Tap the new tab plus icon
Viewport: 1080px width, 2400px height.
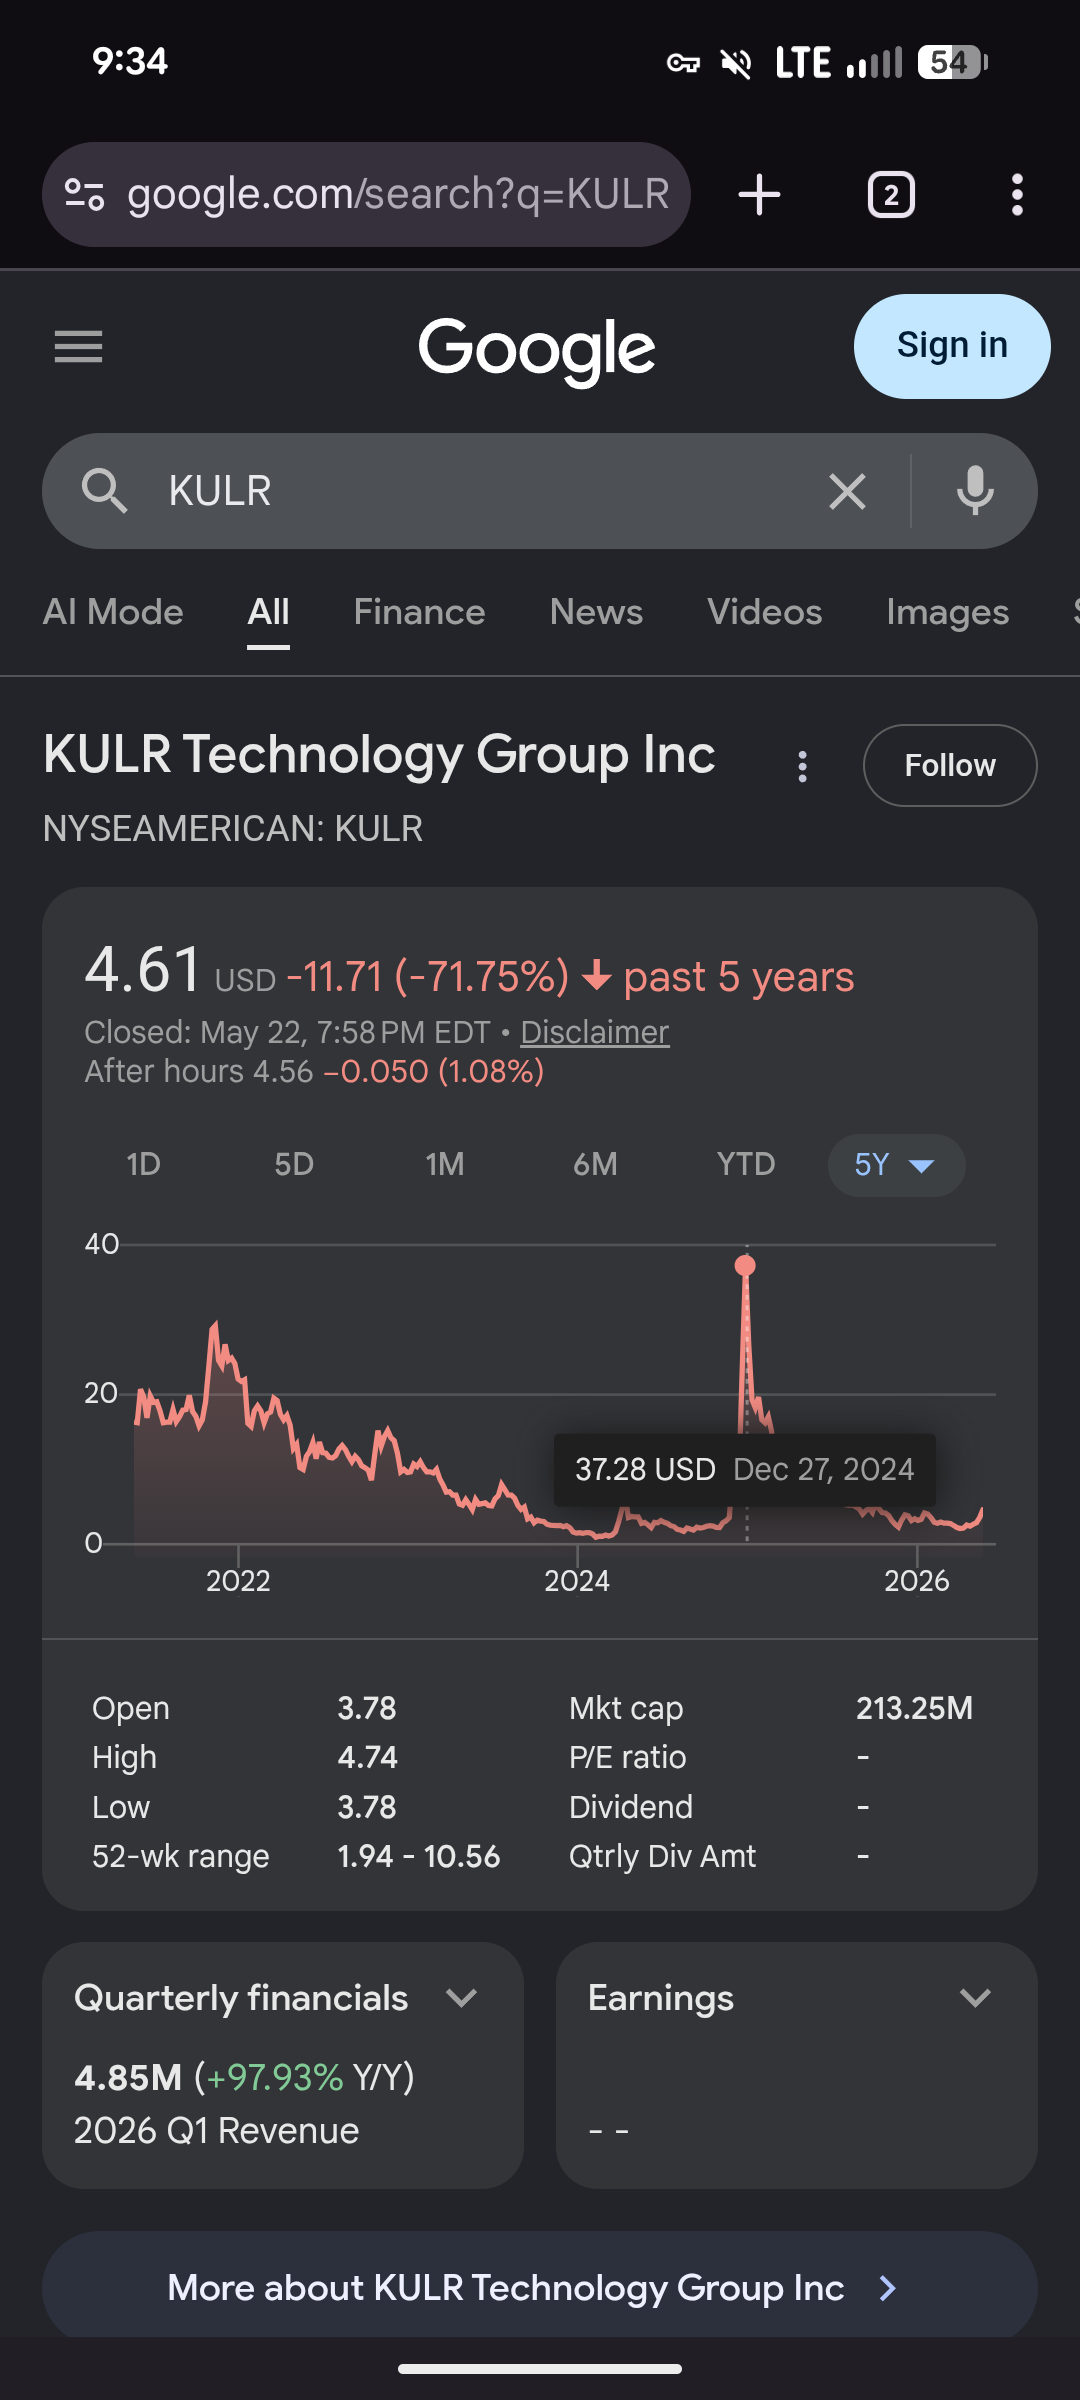point(759,194)
